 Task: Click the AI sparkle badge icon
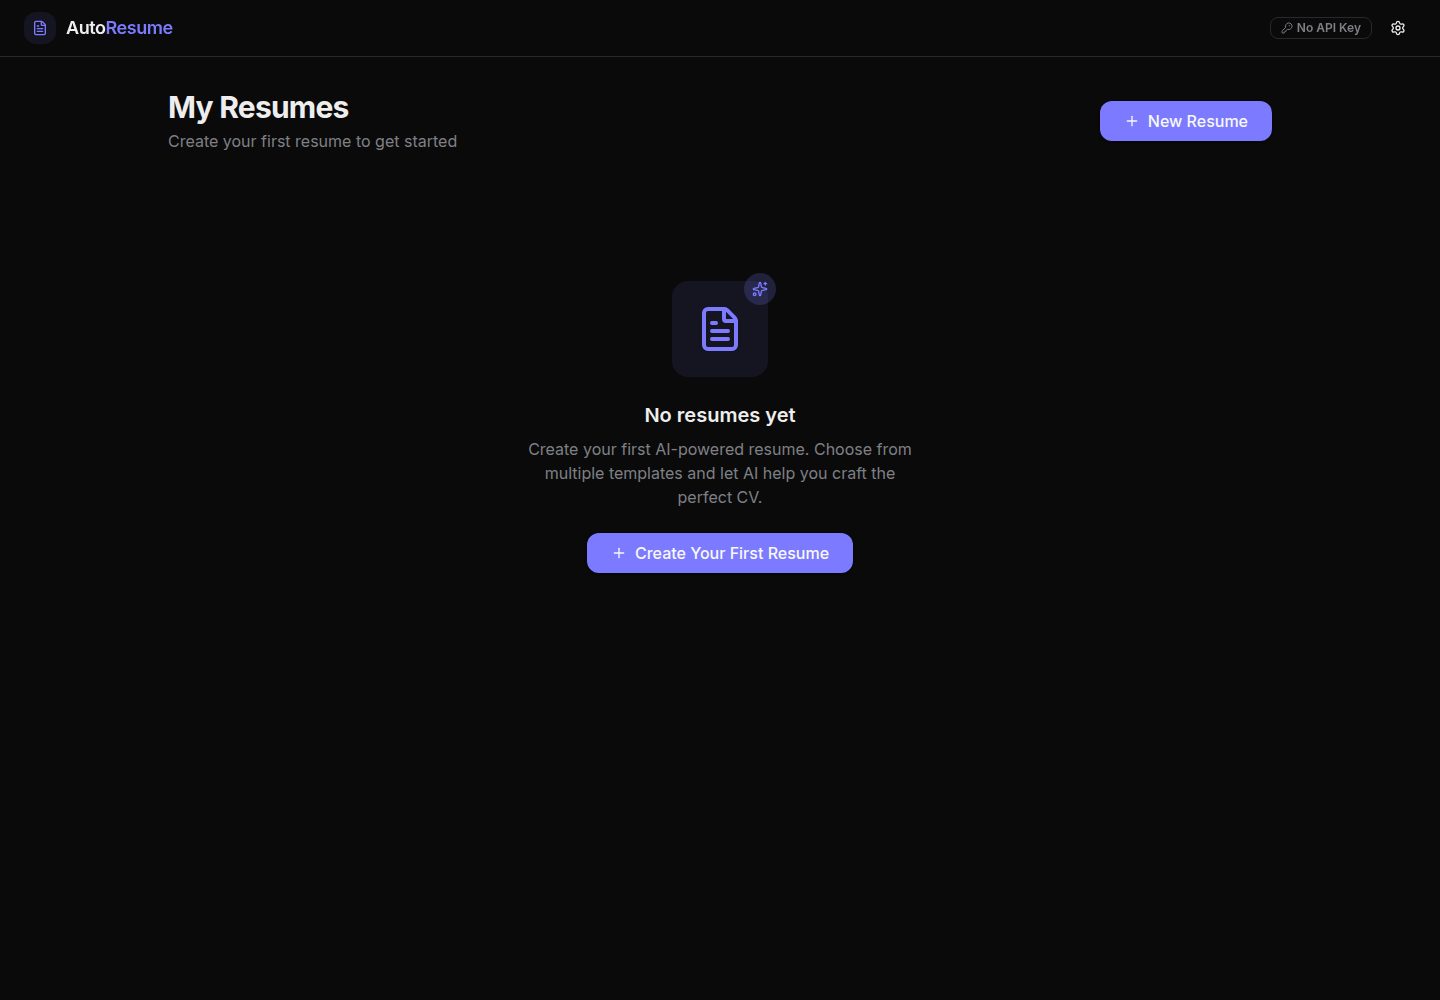pyautogui.click(x=760, y=289)
